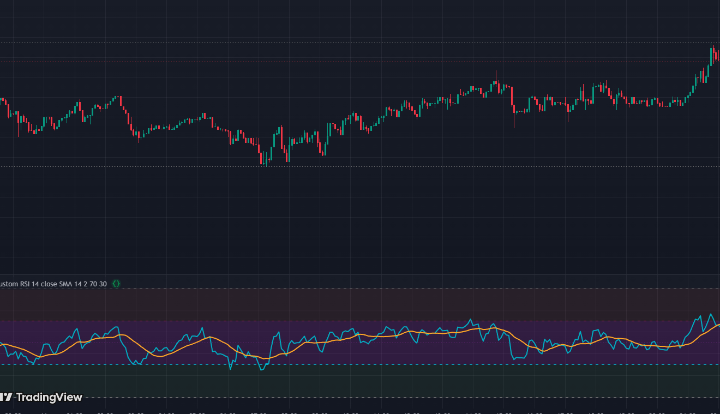The height and width of the screenshot is (414, 720).
Task: Click the TradingView logo icon
Action: click(x=4, y=397)
